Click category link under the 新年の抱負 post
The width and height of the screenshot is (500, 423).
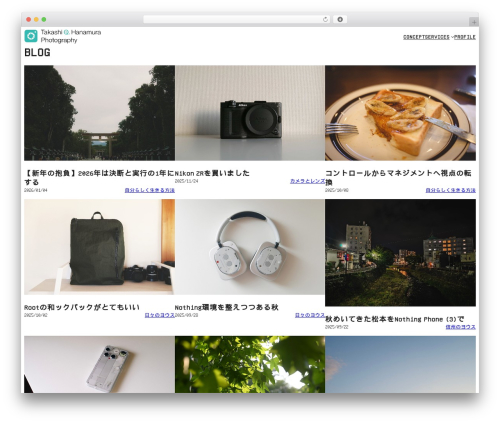click(150, 190)
